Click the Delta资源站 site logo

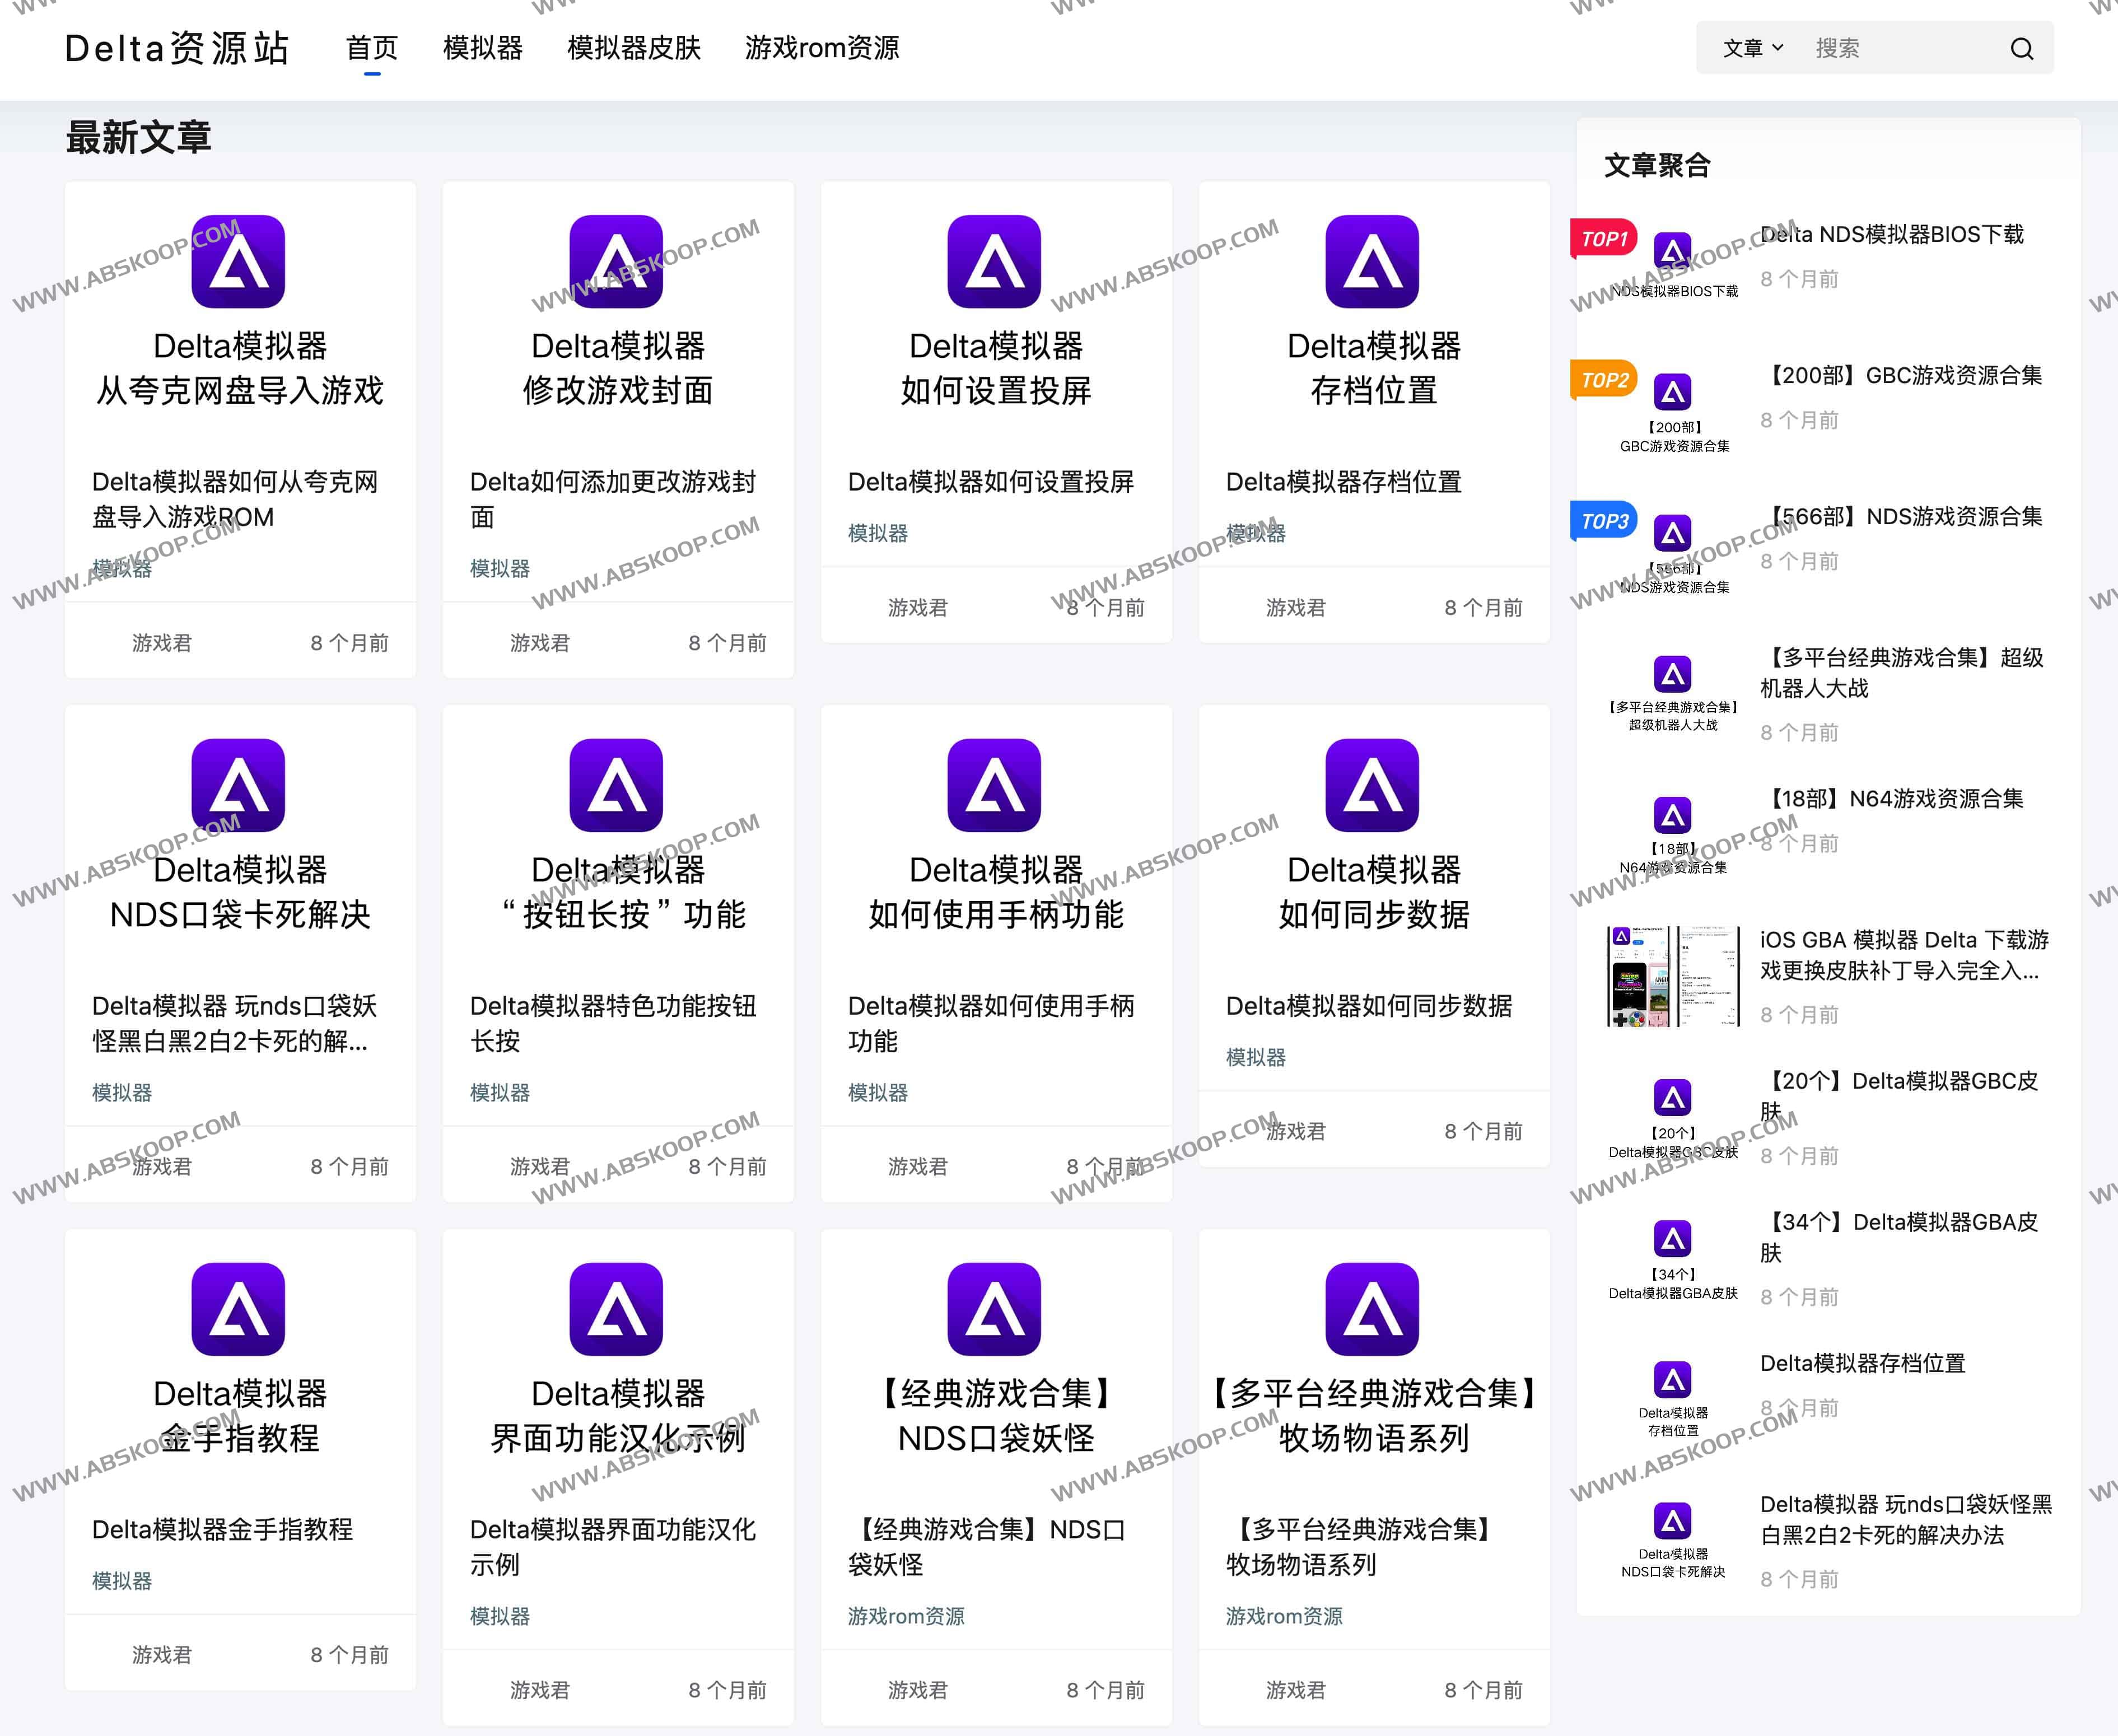point(177,48)
